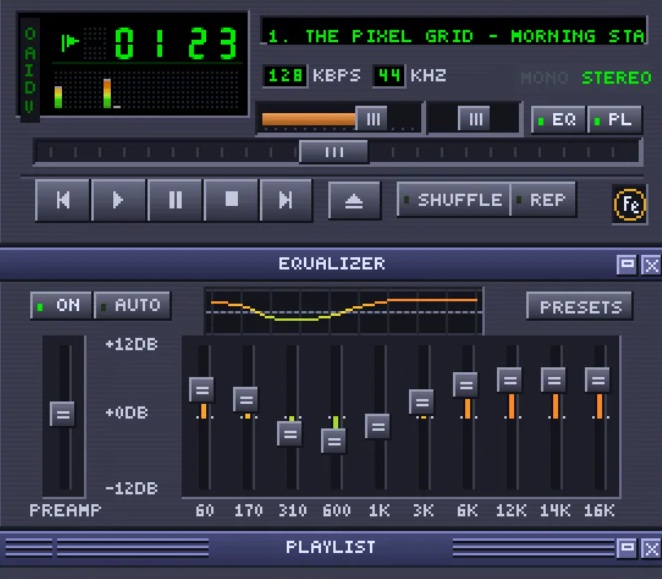Click the I letter in the OAIDV strip
The width and height of the screenshot is (662, 579).
point(30,70)
